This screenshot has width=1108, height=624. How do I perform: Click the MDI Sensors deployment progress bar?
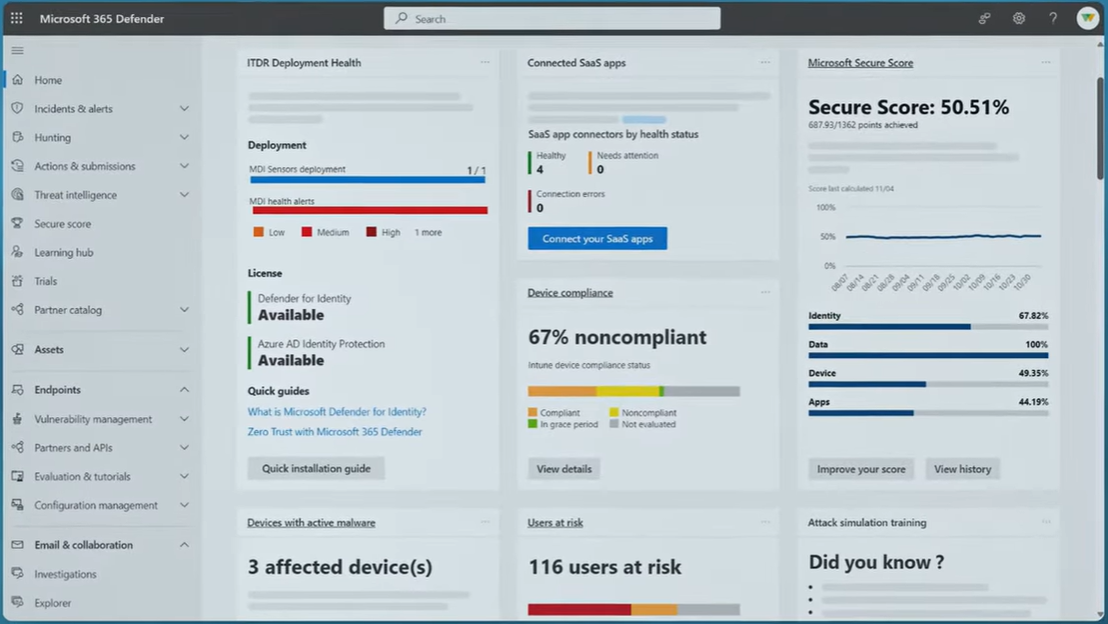click(367, 179)
